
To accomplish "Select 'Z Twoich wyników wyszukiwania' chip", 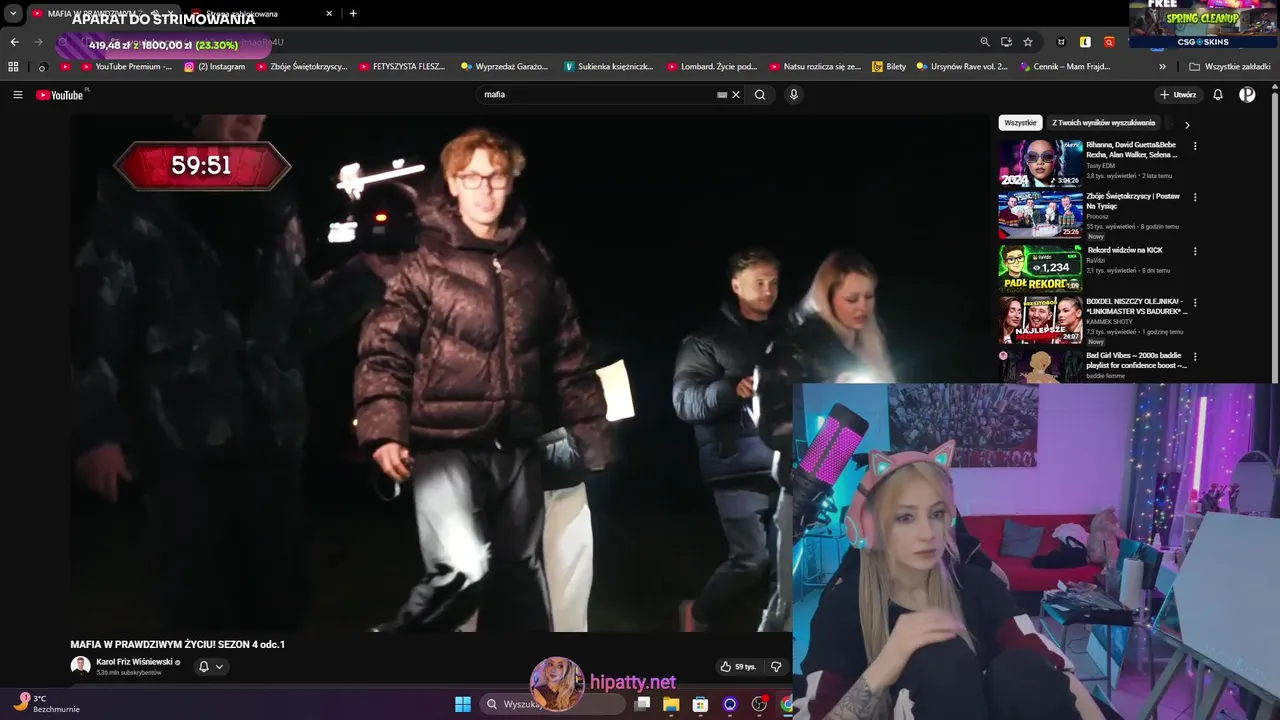I will [1103, 123].
